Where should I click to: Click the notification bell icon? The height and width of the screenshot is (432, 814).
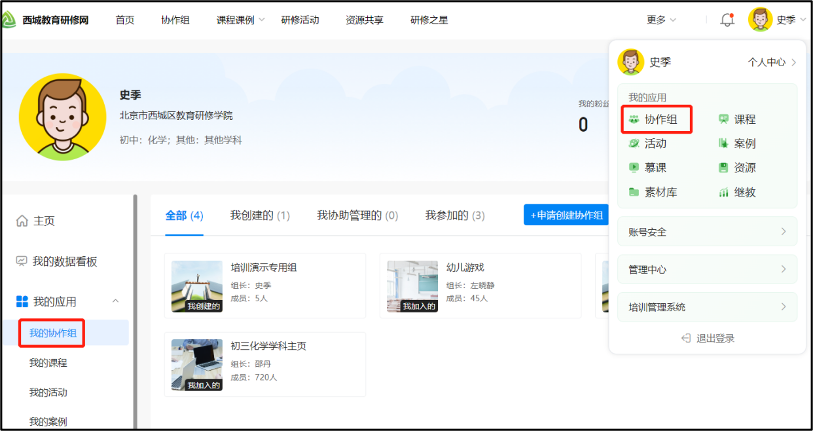pyautogui.click(x=727, y=20)
